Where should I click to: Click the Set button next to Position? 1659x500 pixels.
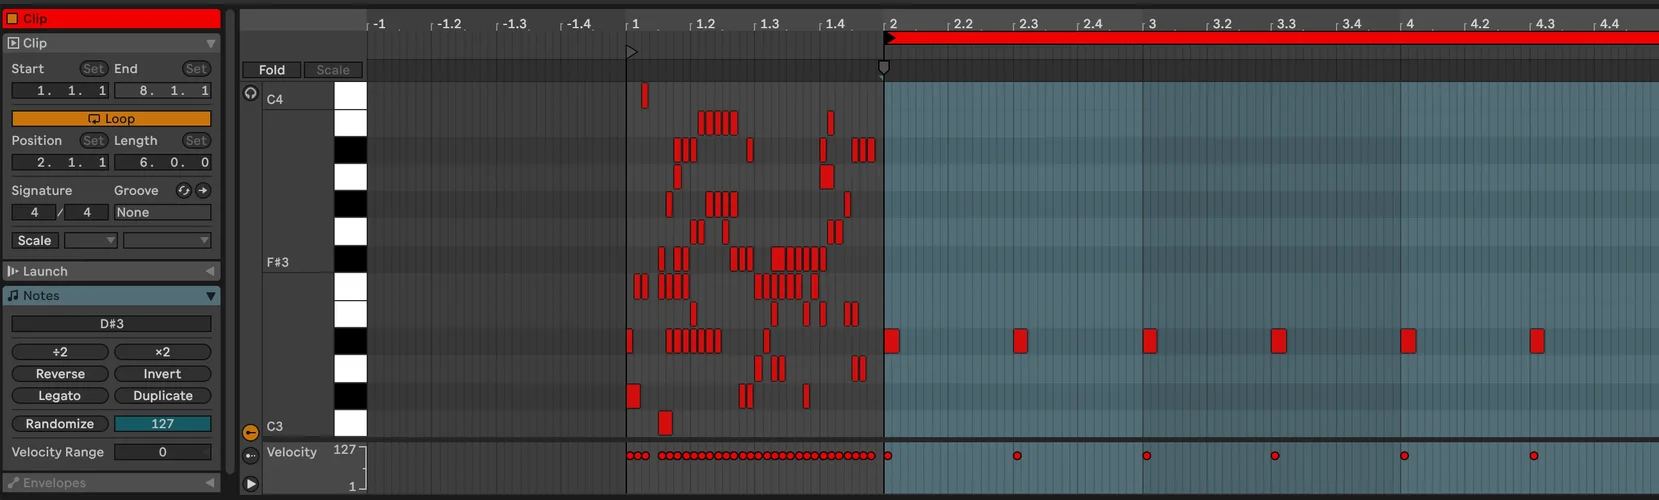point(94,140)
